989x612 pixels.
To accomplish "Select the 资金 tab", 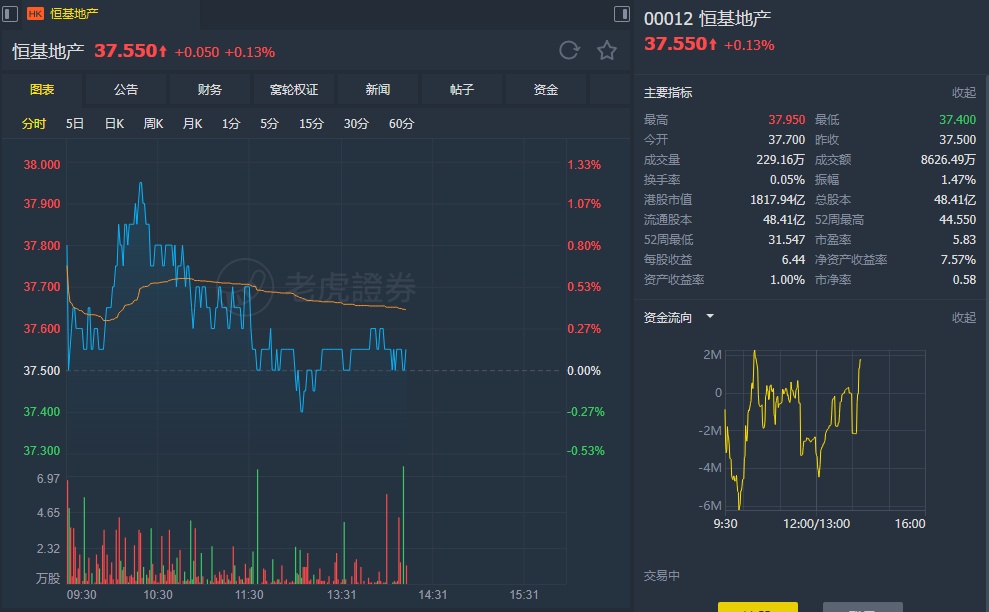I will coord(546,90).
